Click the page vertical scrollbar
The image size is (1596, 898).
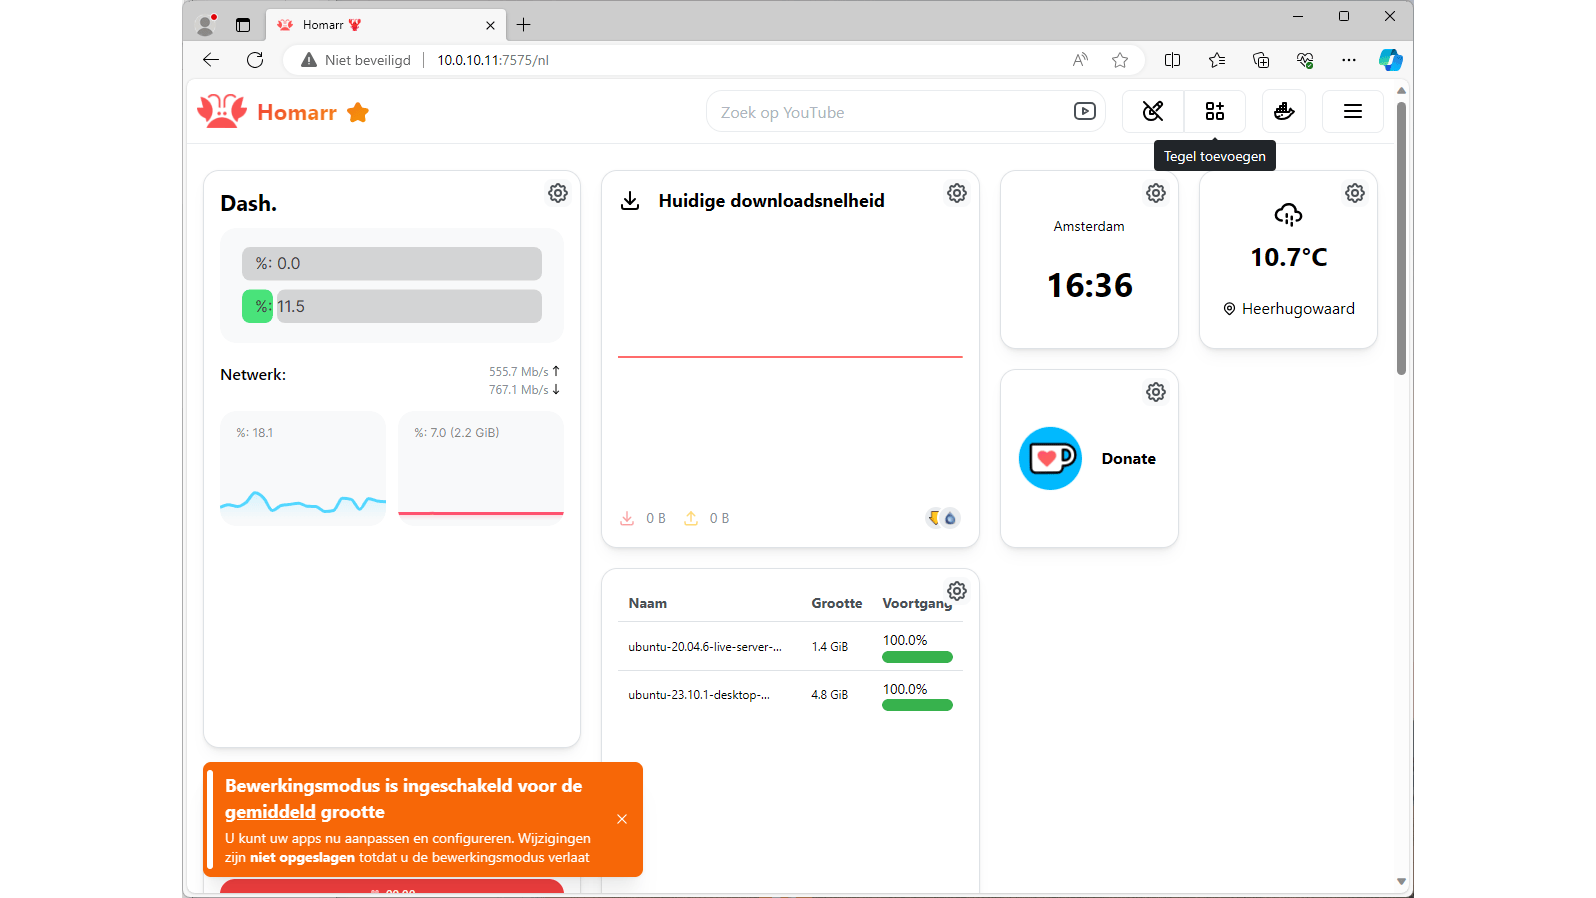pyautogui.click(x=1401, y=240)
